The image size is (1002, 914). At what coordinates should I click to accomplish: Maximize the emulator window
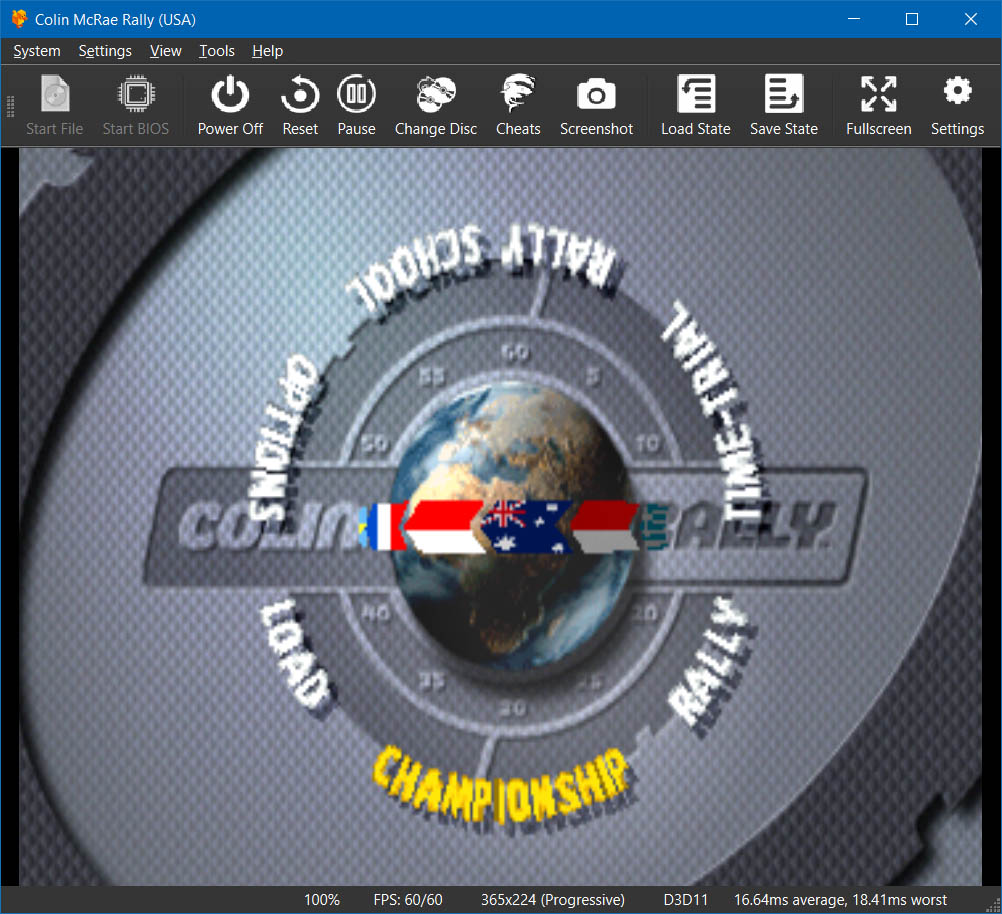912,19
